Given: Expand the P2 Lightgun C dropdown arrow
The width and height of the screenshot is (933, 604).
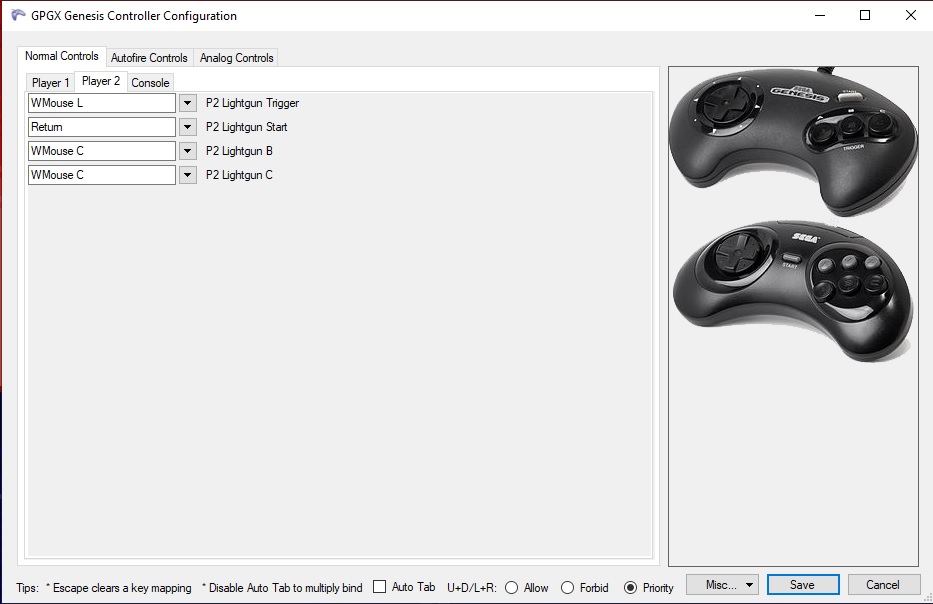Looking at the screenshot, I should click(x=187, y=175).
